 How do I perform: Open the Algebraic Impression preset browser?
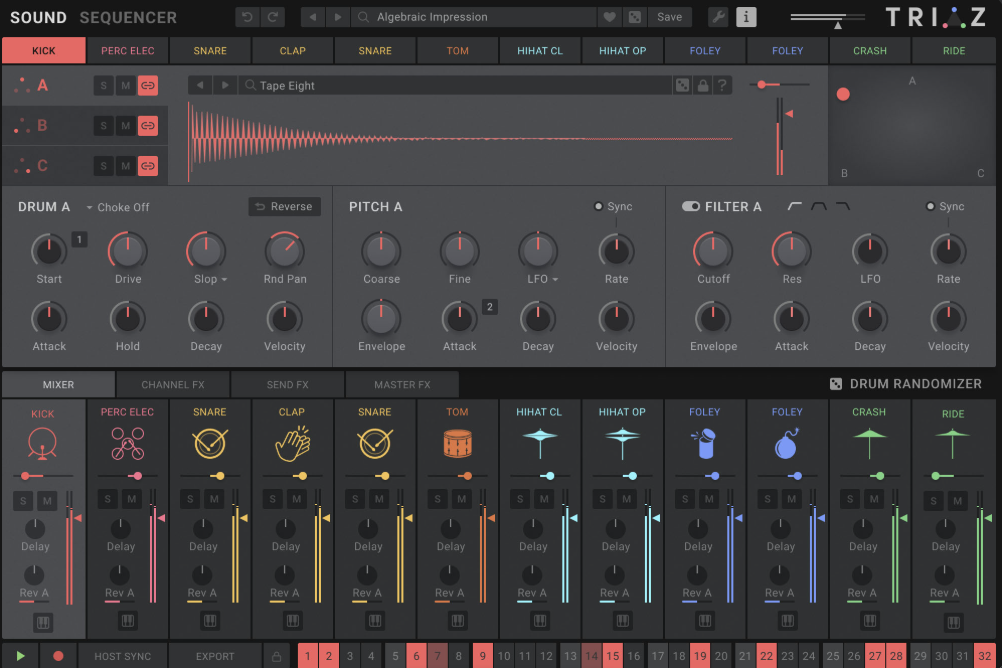(x=474, y=17)
